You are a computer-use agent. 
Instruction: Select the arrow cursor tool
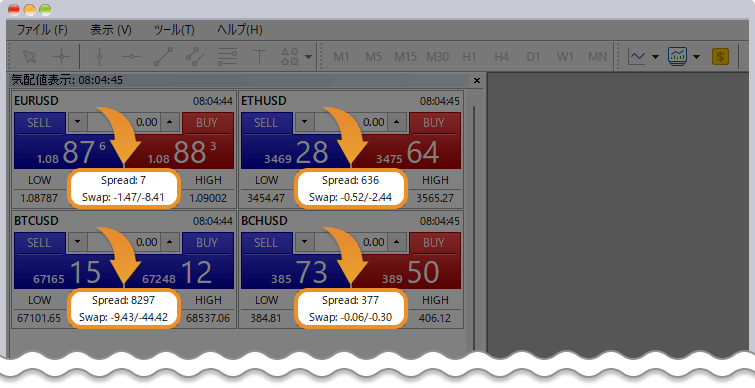[x=30, y=57]
